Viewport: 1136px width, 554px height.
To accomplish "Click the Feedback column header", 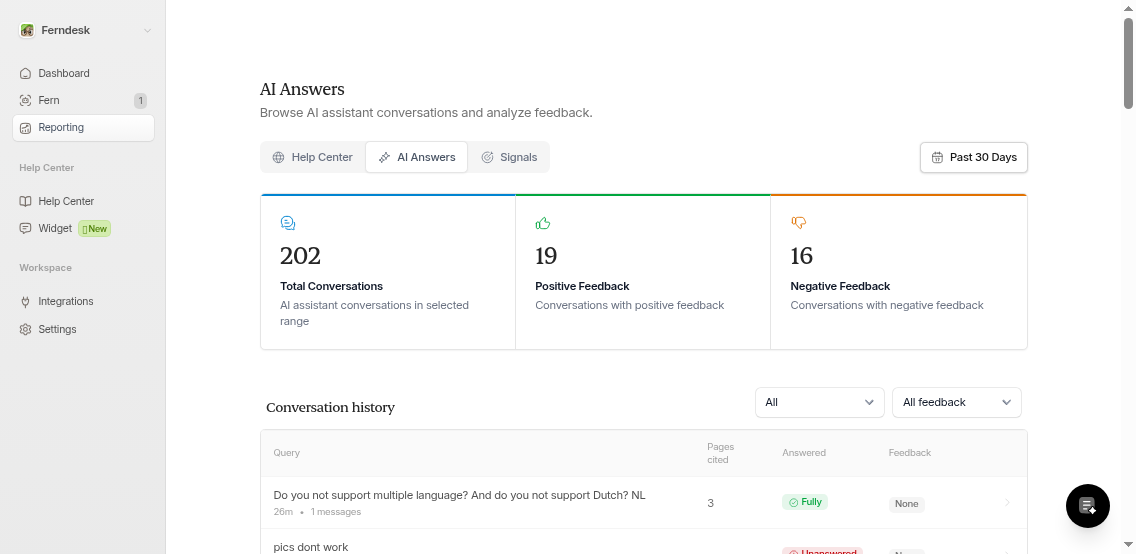I will pyautogui.click(x=909, y=453).
